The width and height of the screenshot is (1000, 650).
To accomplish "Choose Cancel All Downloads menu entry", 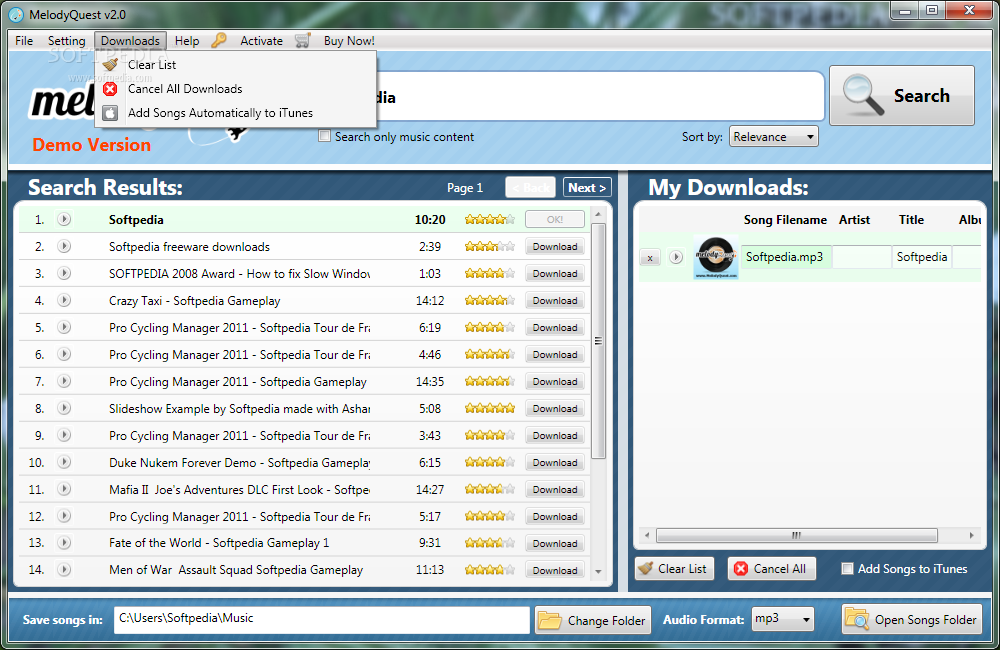I will click(x=235, y=89).
